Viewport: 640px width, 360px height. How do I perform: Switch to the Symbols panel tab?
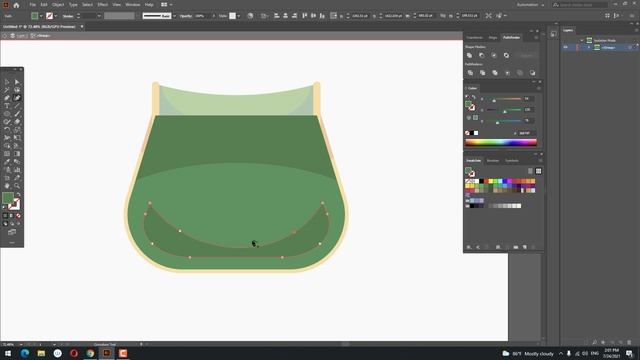point(512,161)
